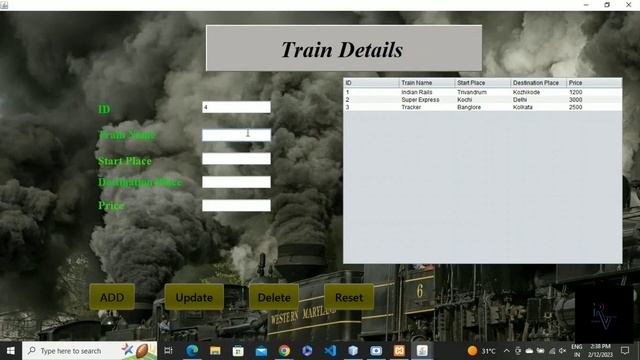Launch Google Chrome from the taskbar
This screenshot has height=360, width=640.
click(x=284, y=351)
